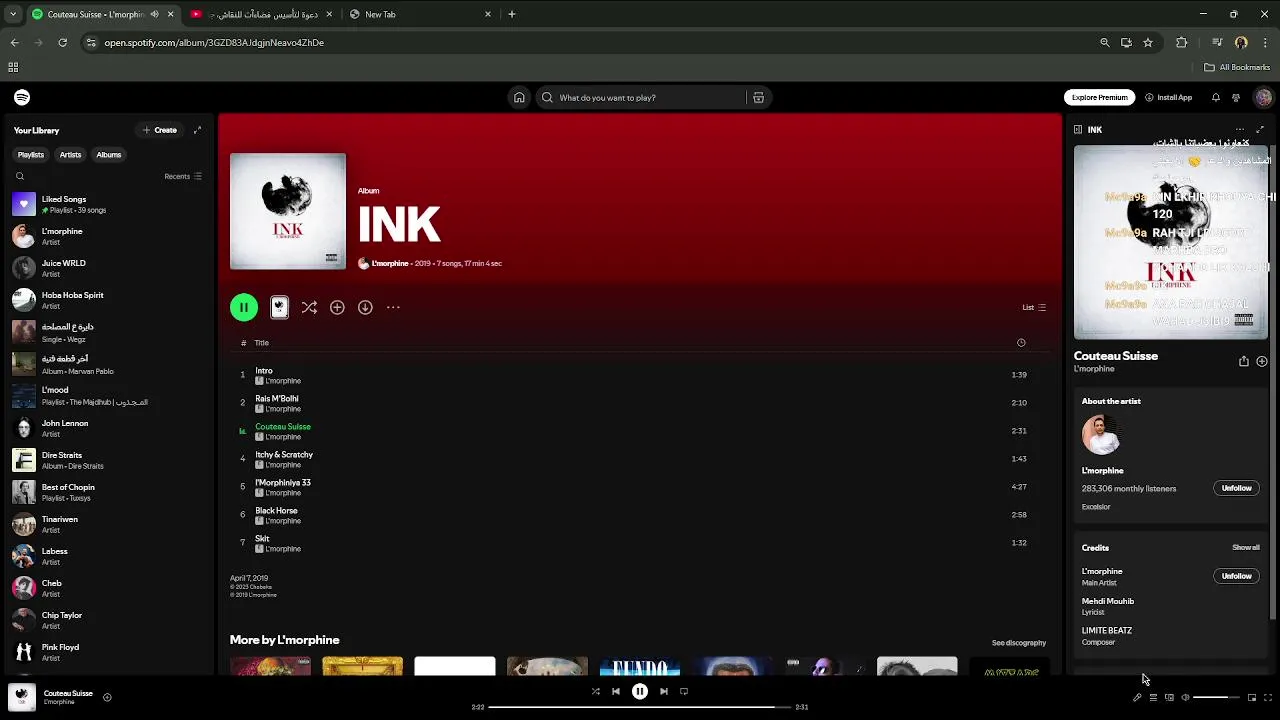Filter library by Artists chip
Image resolution: width=1280 pixels, height=720 pixels.
[70, 155]
